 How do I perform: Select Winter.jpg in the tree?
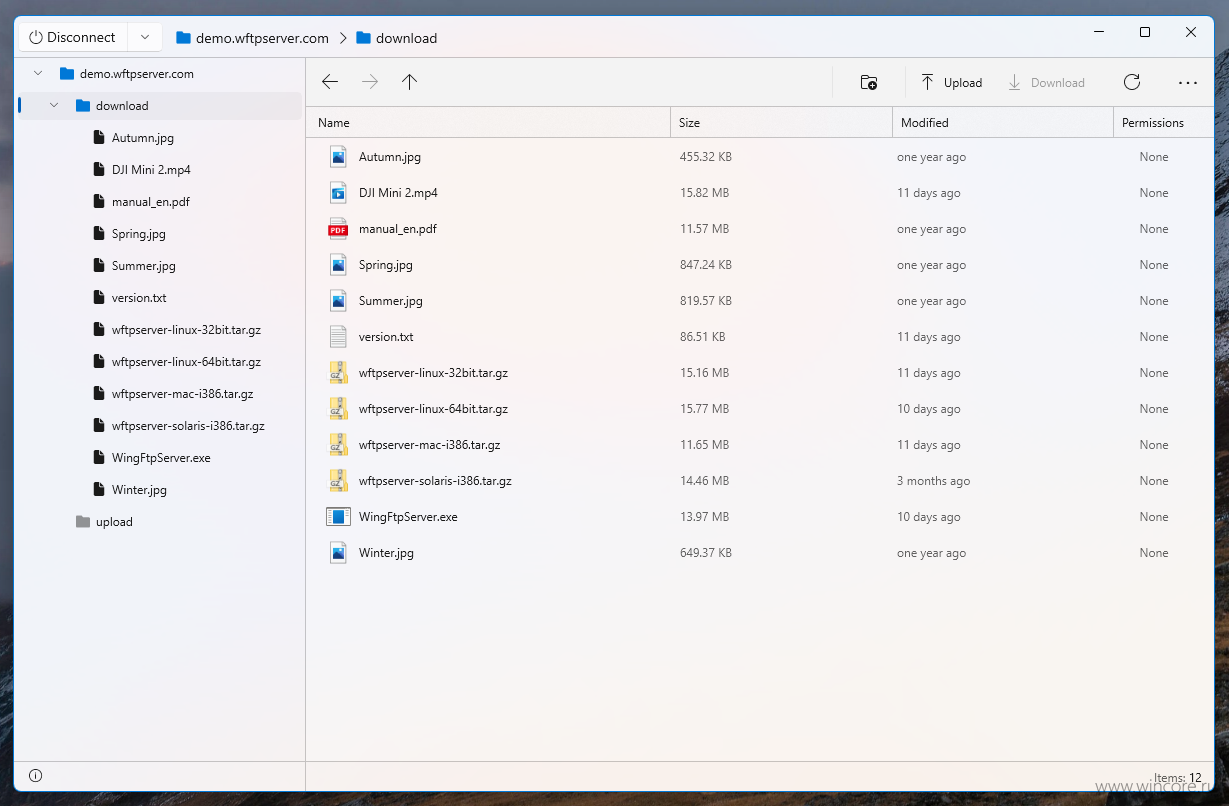tap(139, 490)
